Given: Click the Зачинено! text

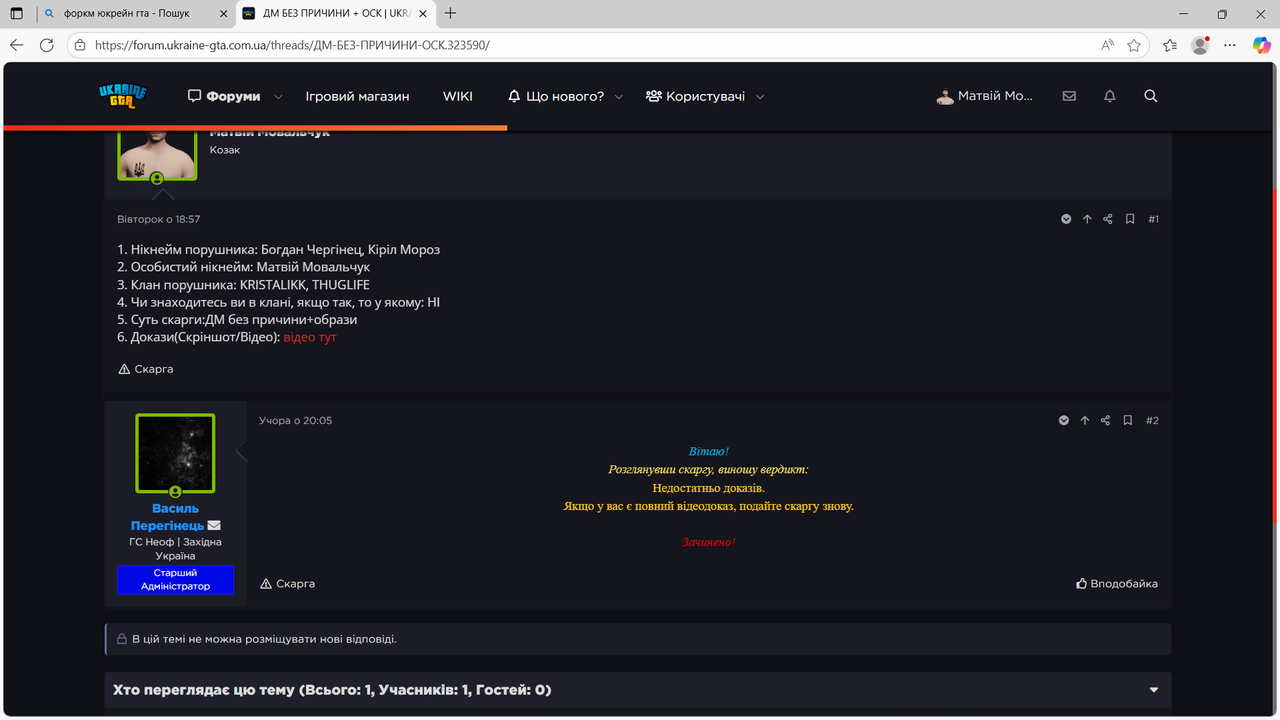Looking at the screenshot, I should [709, 542].
